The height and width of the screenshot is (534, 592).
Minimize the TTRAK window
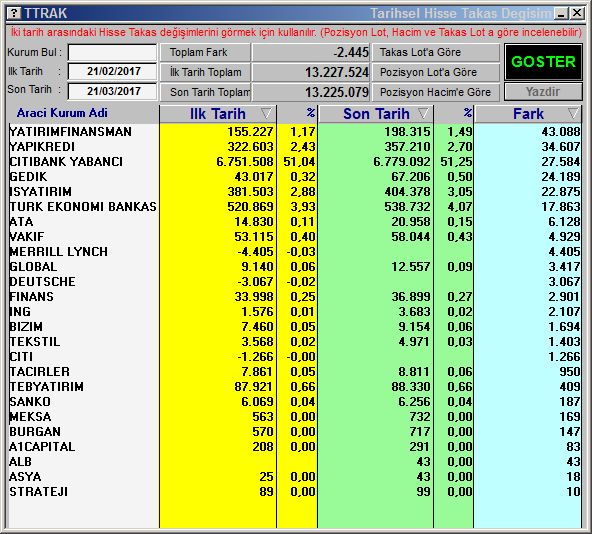pos(561,14)
